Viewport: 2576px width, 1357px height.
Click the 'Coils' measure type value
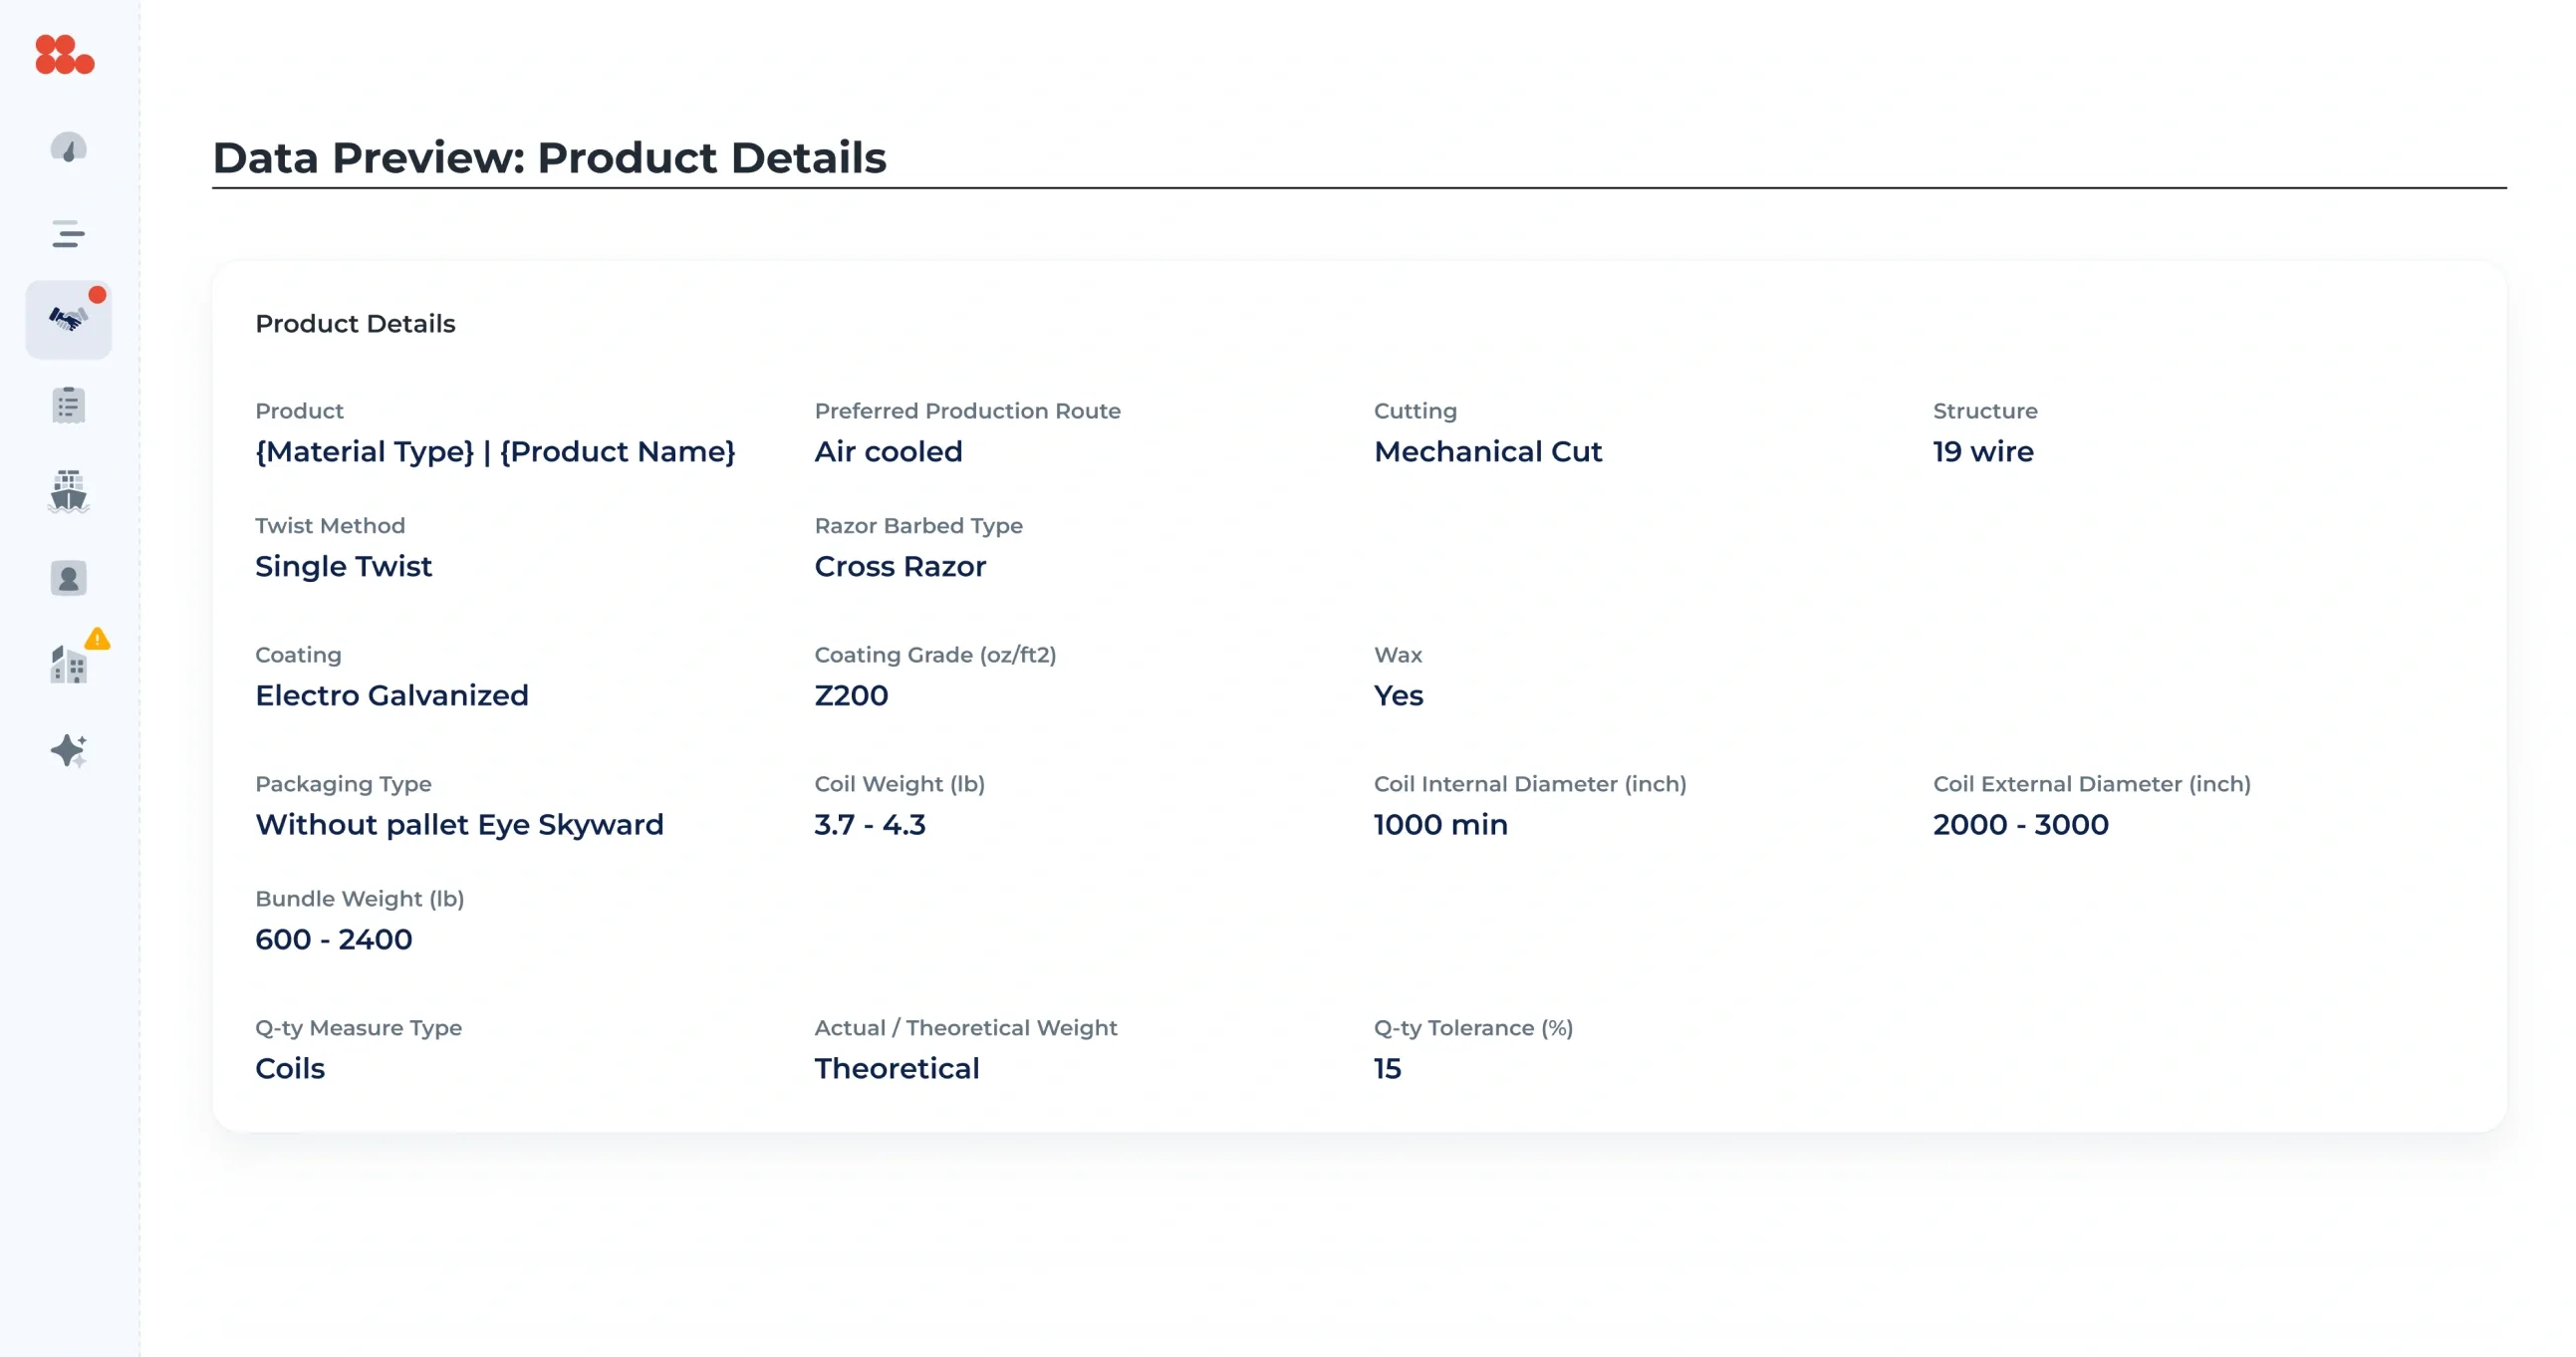[290, 1069]
